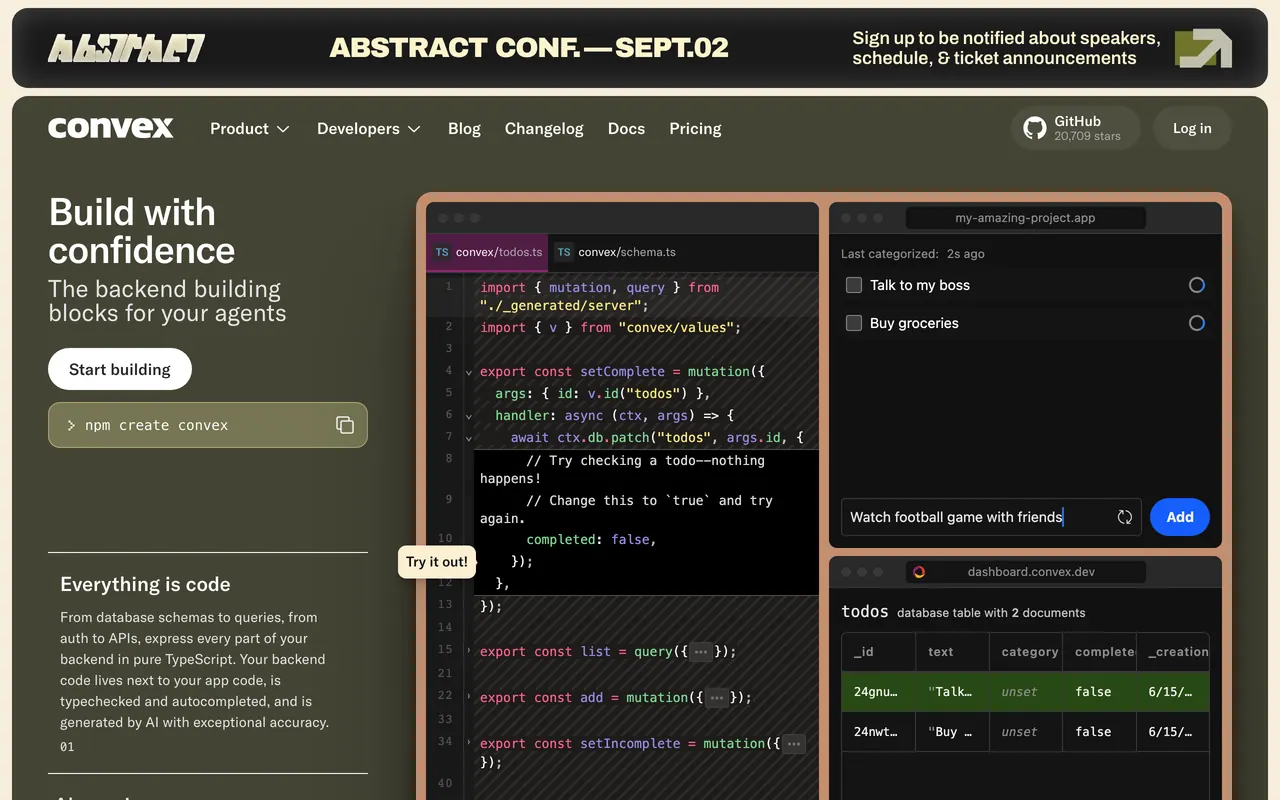Click unset category in the 24gnu… row
The width and height of the screenshot is (1280, 800).
point(1025,692)
